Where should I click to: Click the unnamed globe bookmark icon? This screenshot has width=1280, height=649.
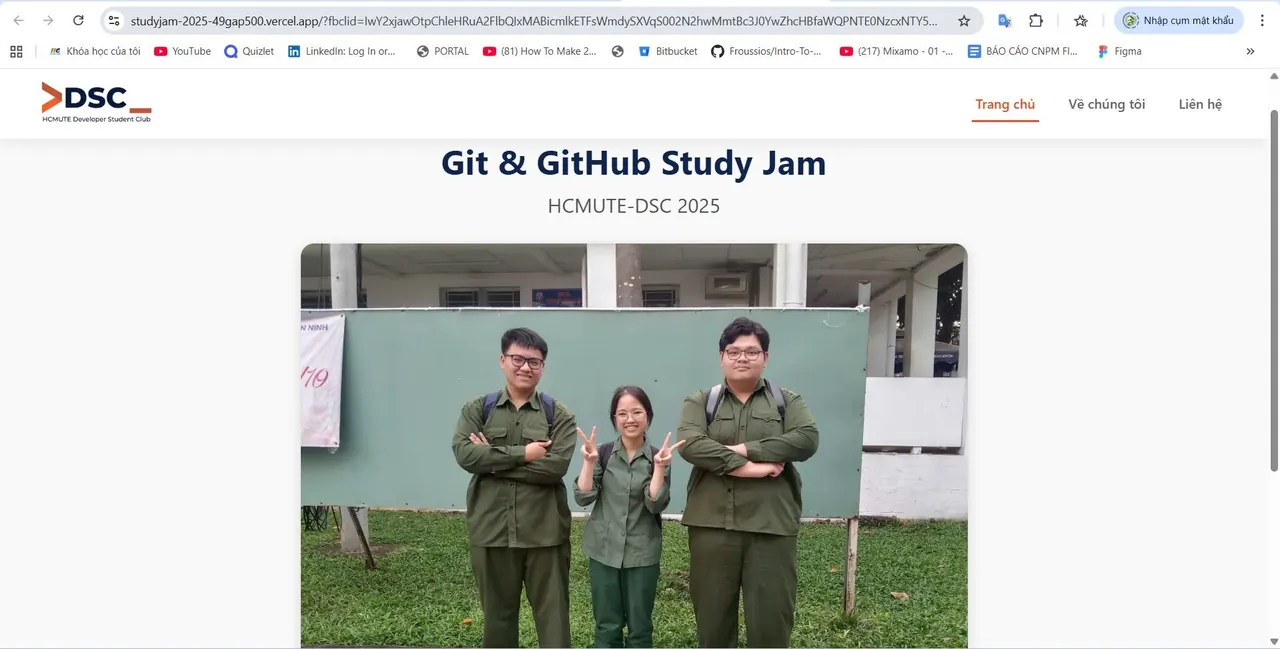tap(617, 51)
